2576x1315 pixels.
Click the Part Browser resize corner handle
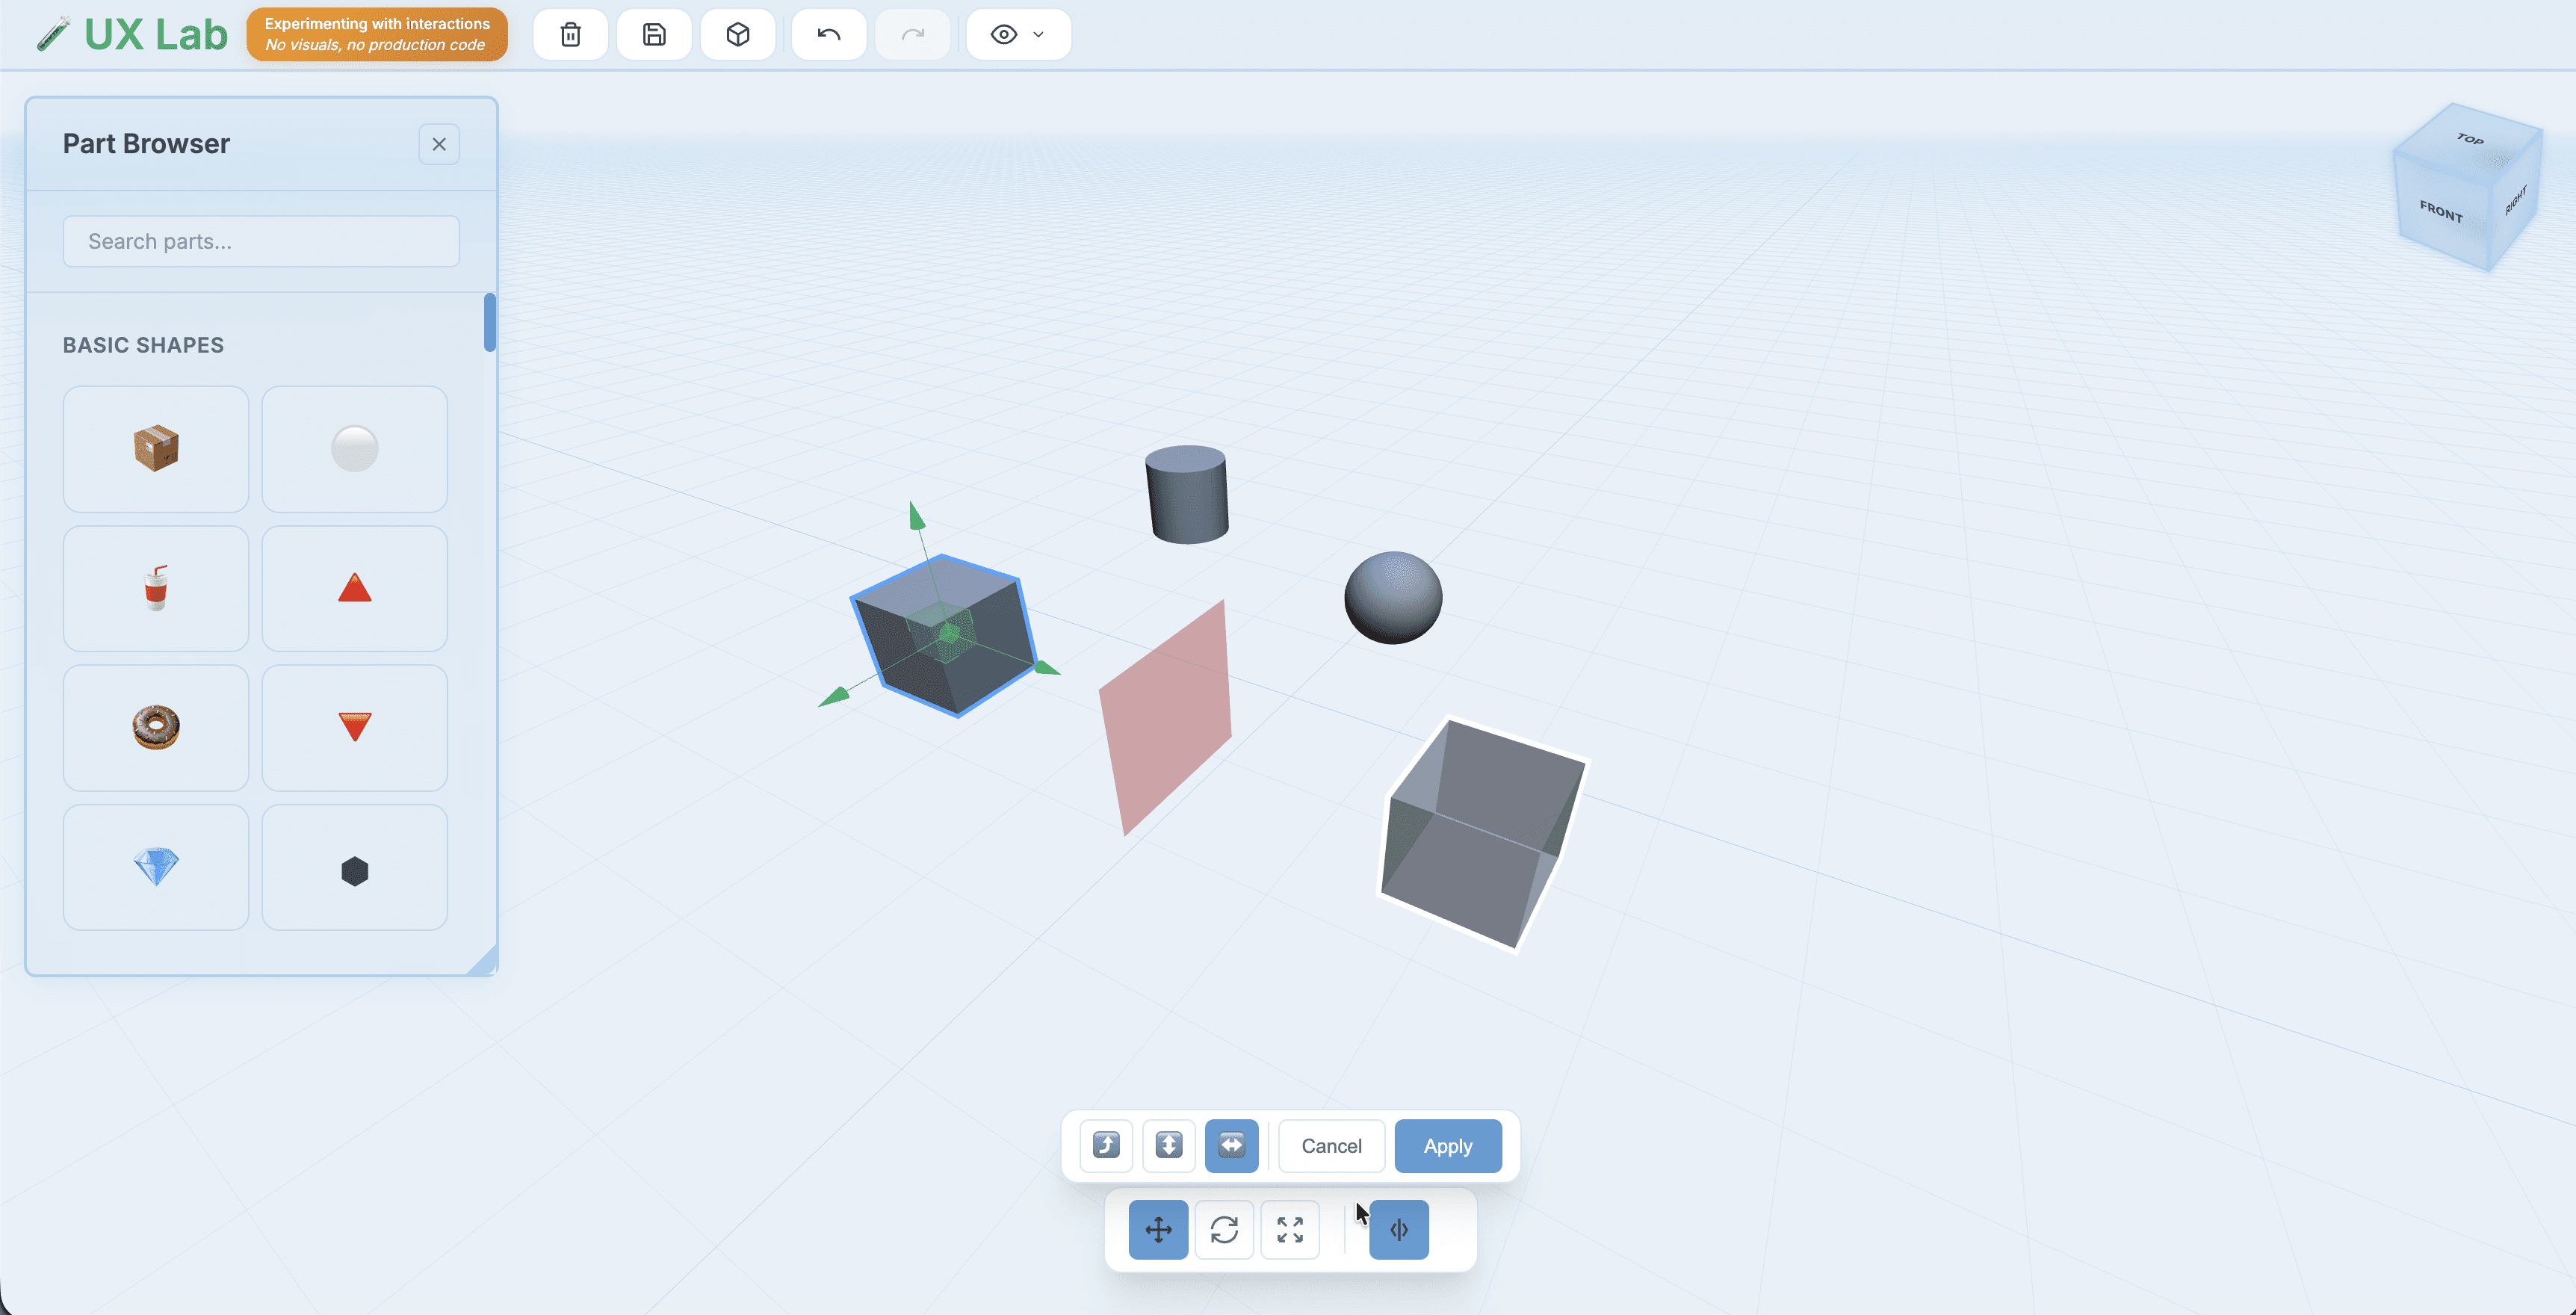tap(485, 962)
